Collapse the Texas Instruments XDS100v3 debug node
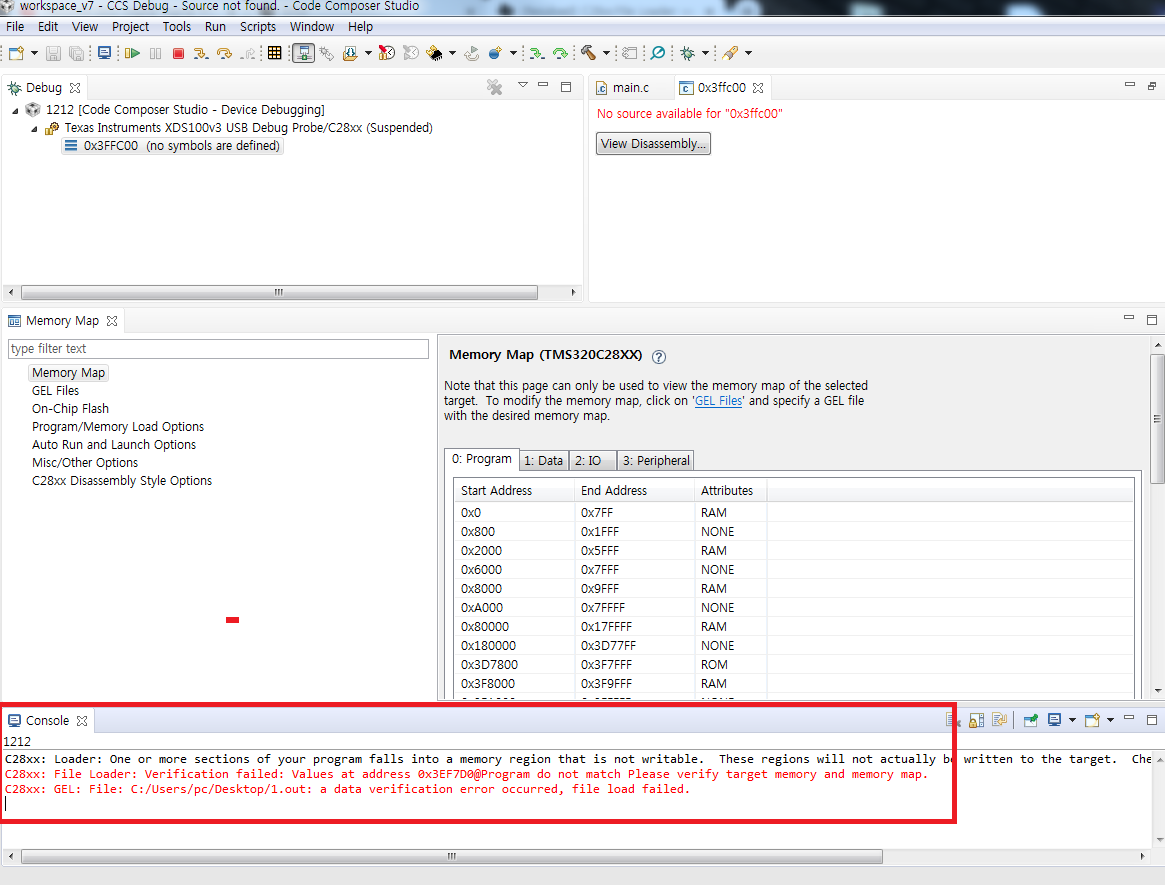Viewport: 1165px width, 885px height. (34, 127)
